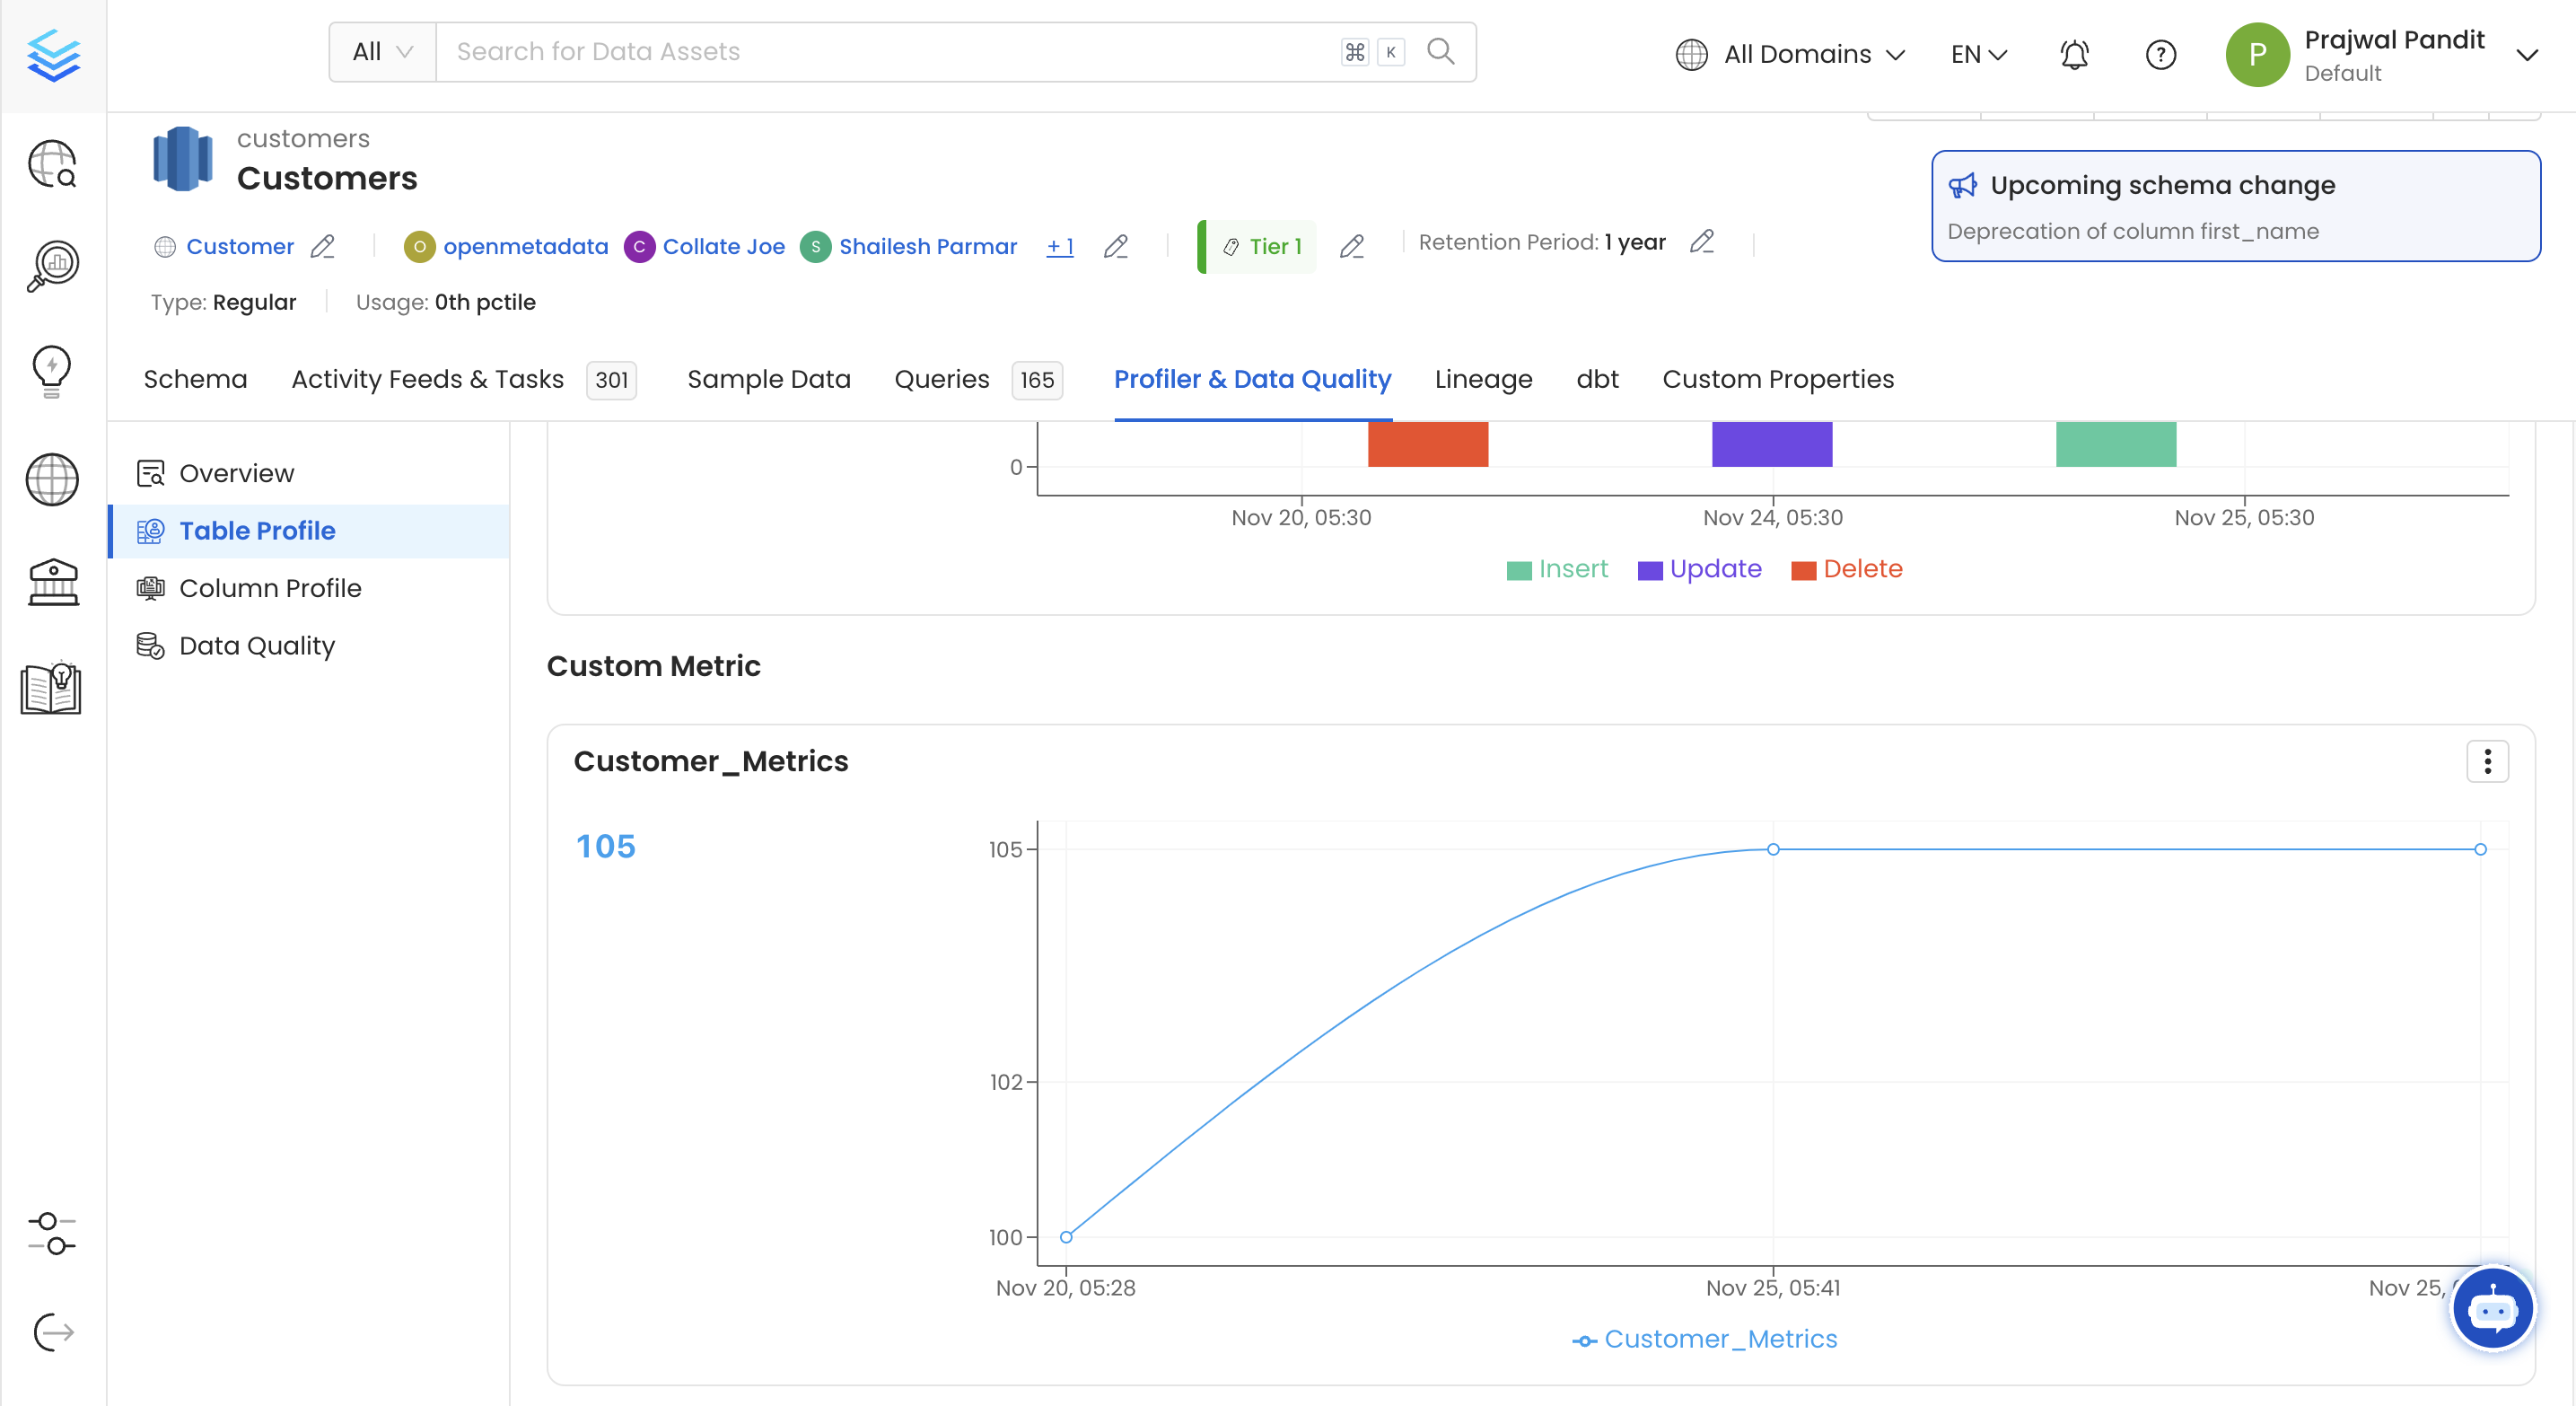Open the Sample Data tab
Viewport: 2576px width, 1406px height.
[768, 379]
